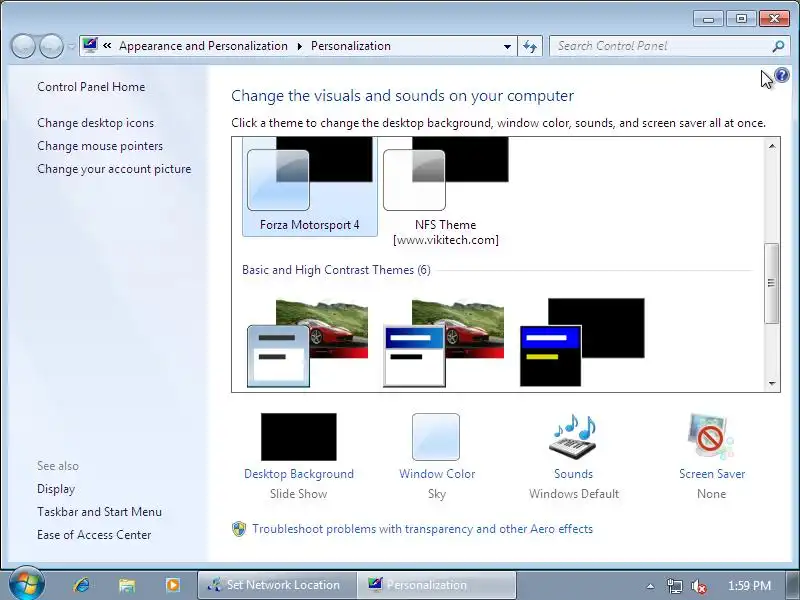This screenshot has width=800, height=600.
Task: Open the Desktop Background black preview
Action: tap(298, 437)
